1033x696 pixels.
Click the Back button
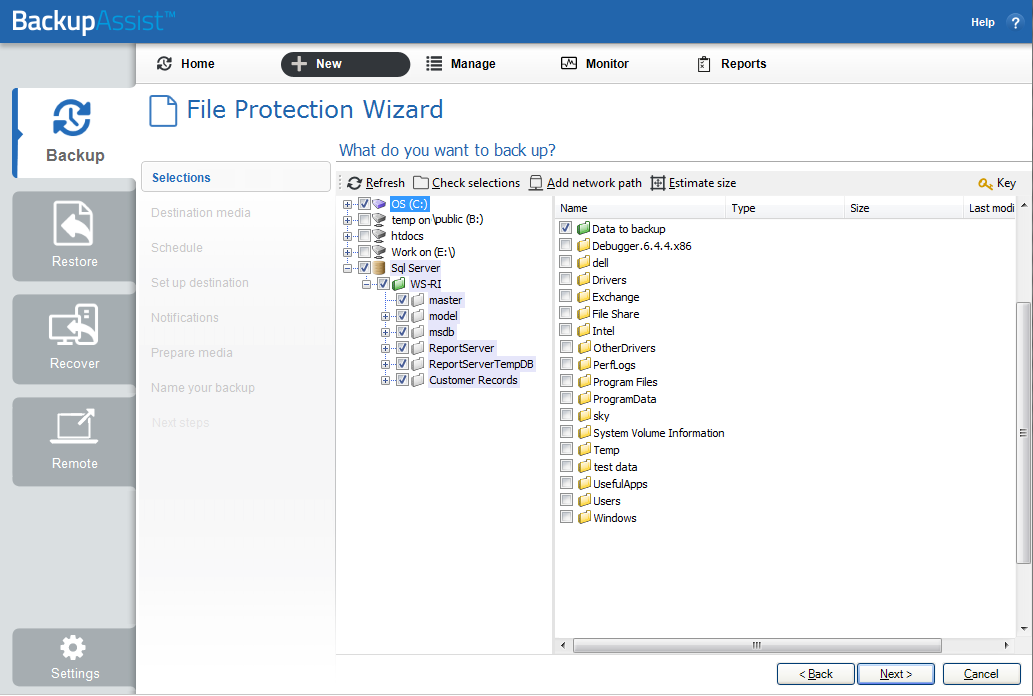816,674
